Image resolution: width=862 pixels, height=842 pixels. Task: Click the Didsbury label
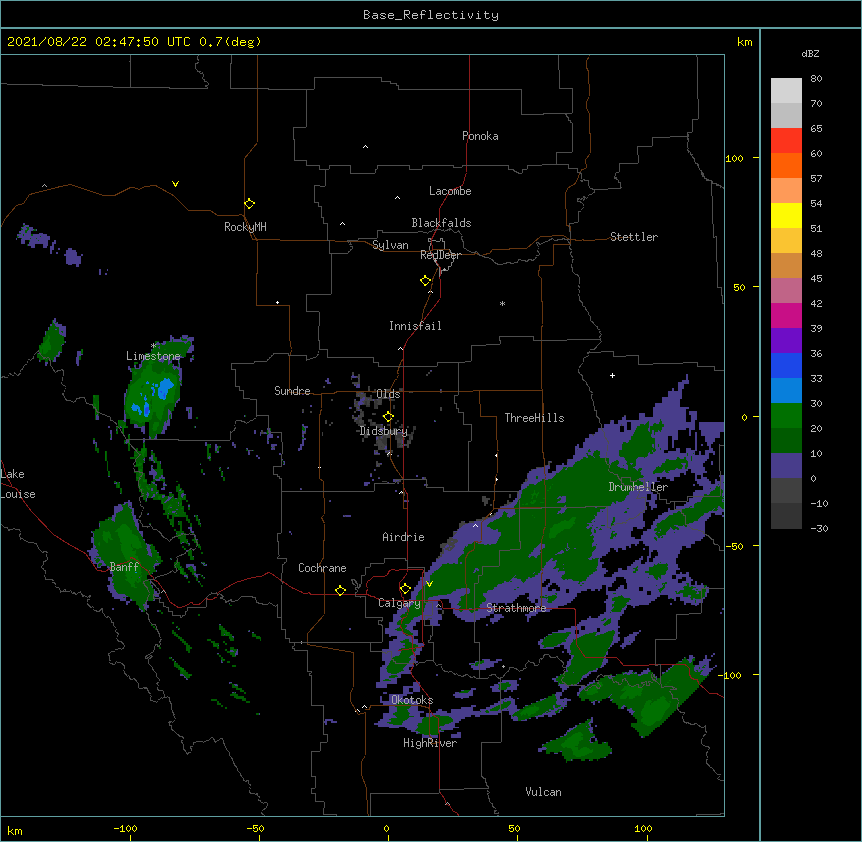[x=383, y=431]
